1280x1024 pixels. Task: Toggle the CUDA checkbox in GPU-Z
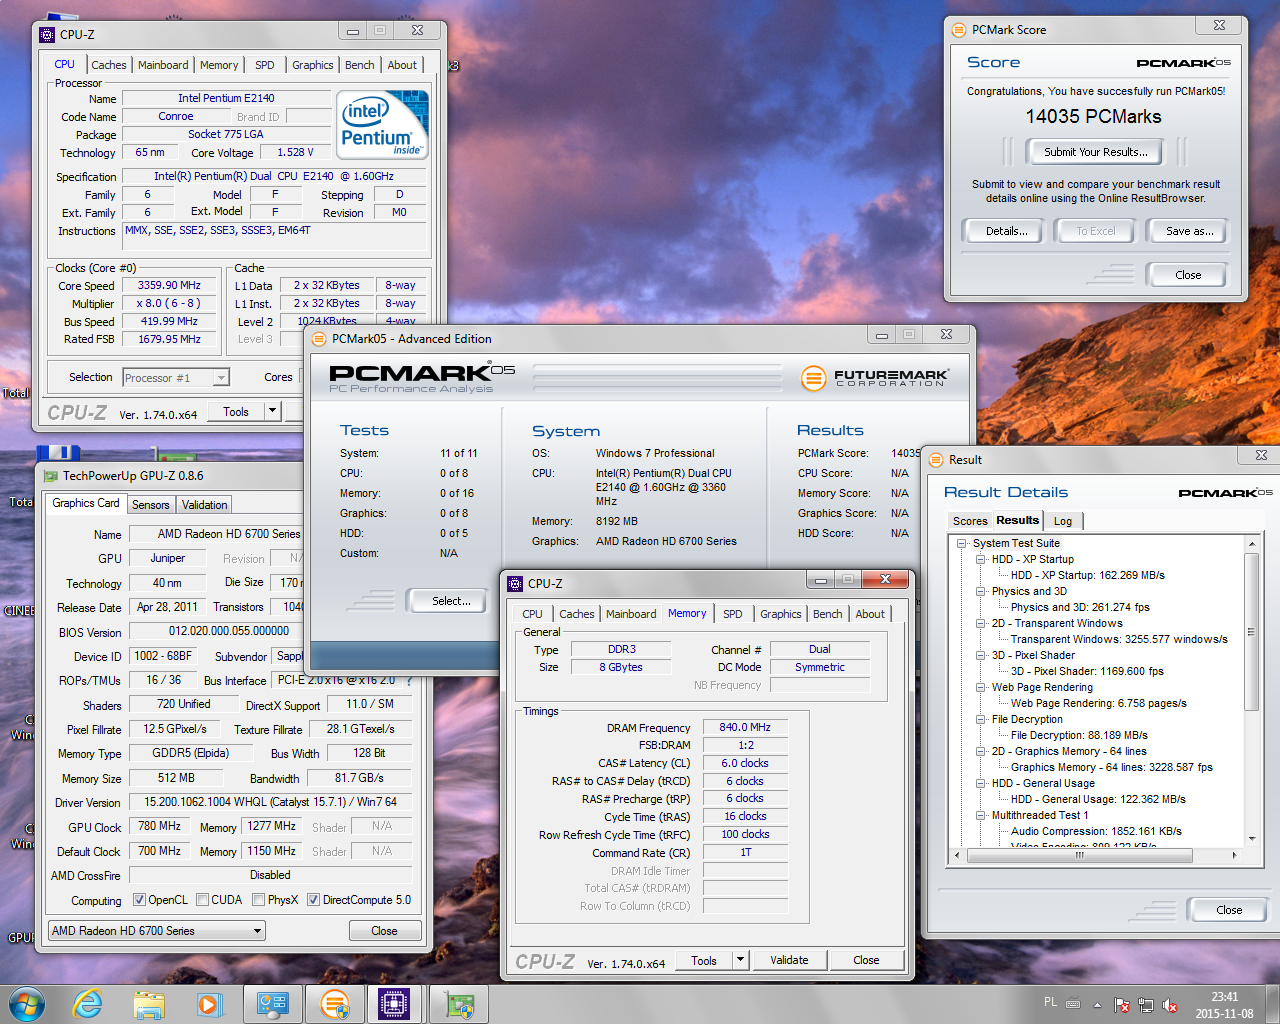click(x=202, y=900)
